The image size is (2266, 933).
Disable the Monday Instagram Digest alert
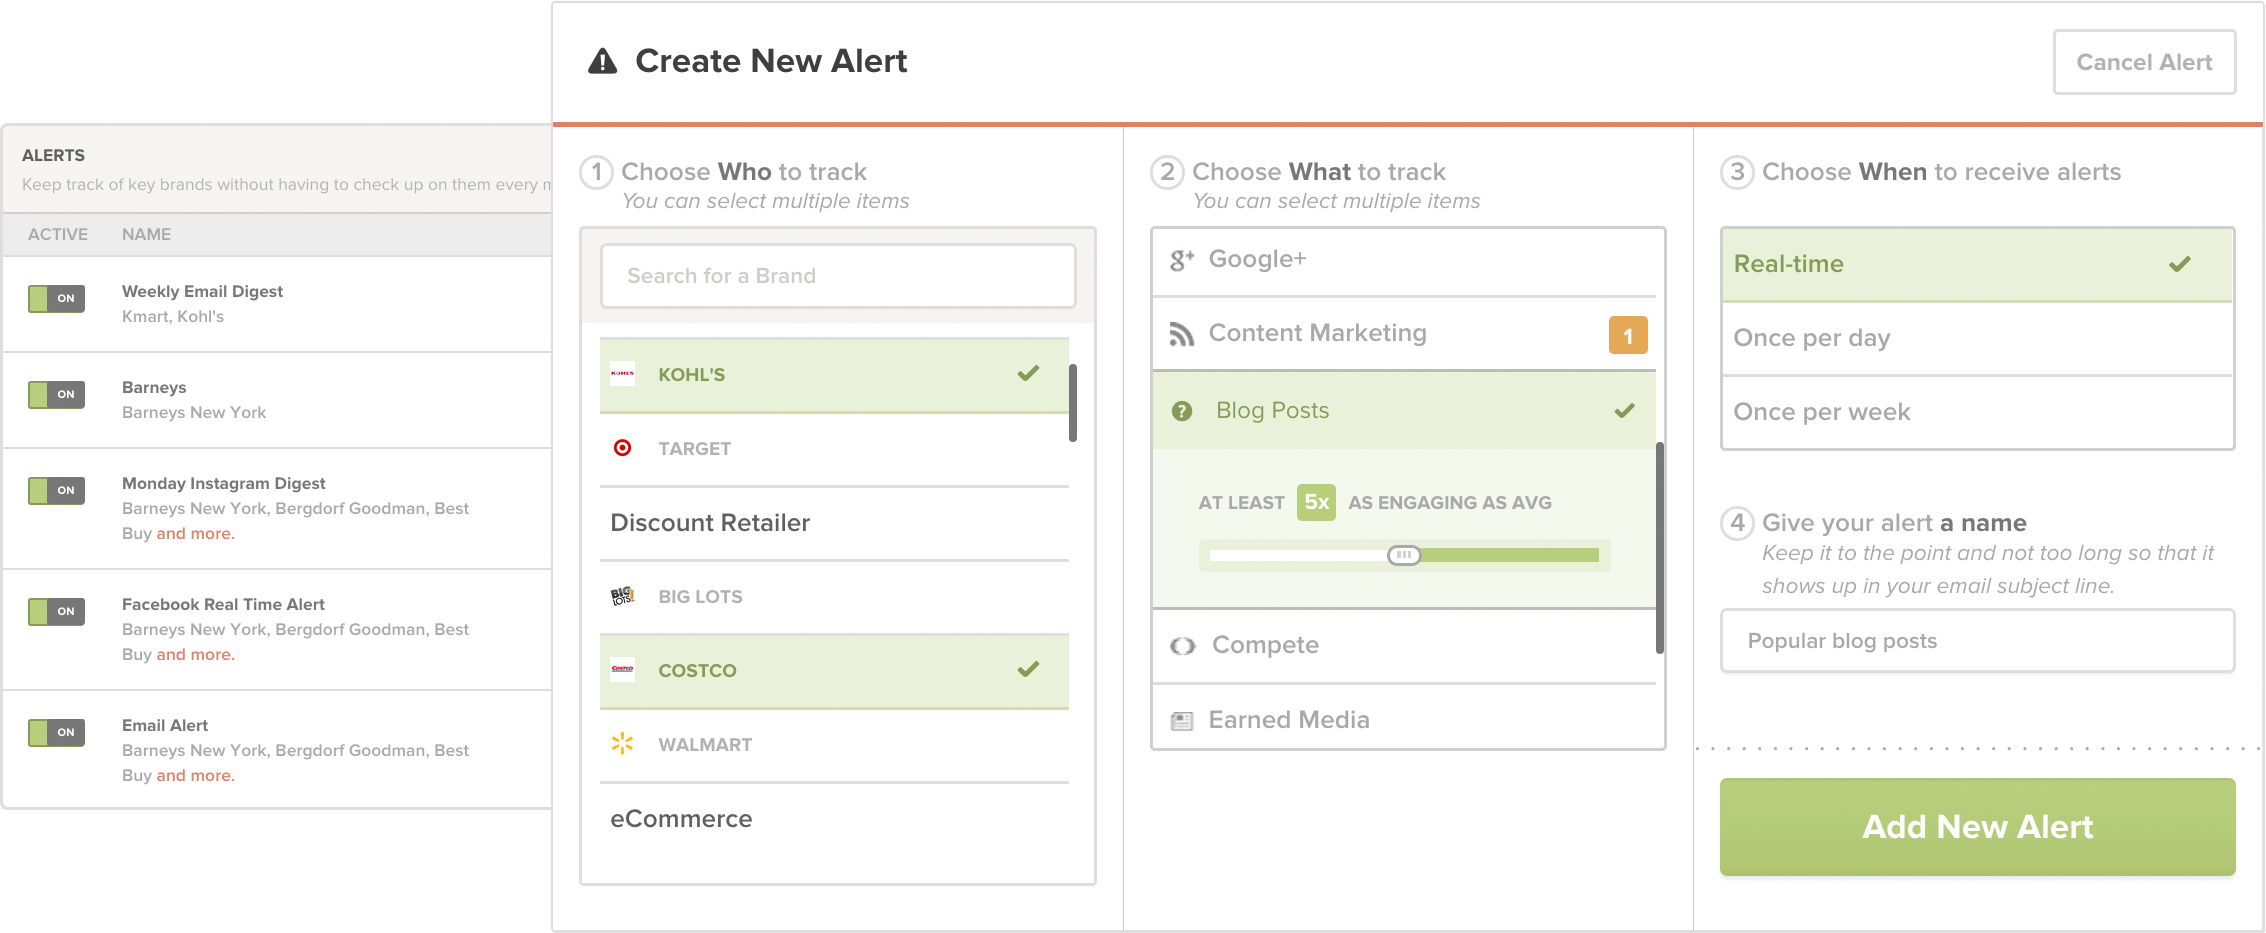pyautogui.click(x=57, y=491)
